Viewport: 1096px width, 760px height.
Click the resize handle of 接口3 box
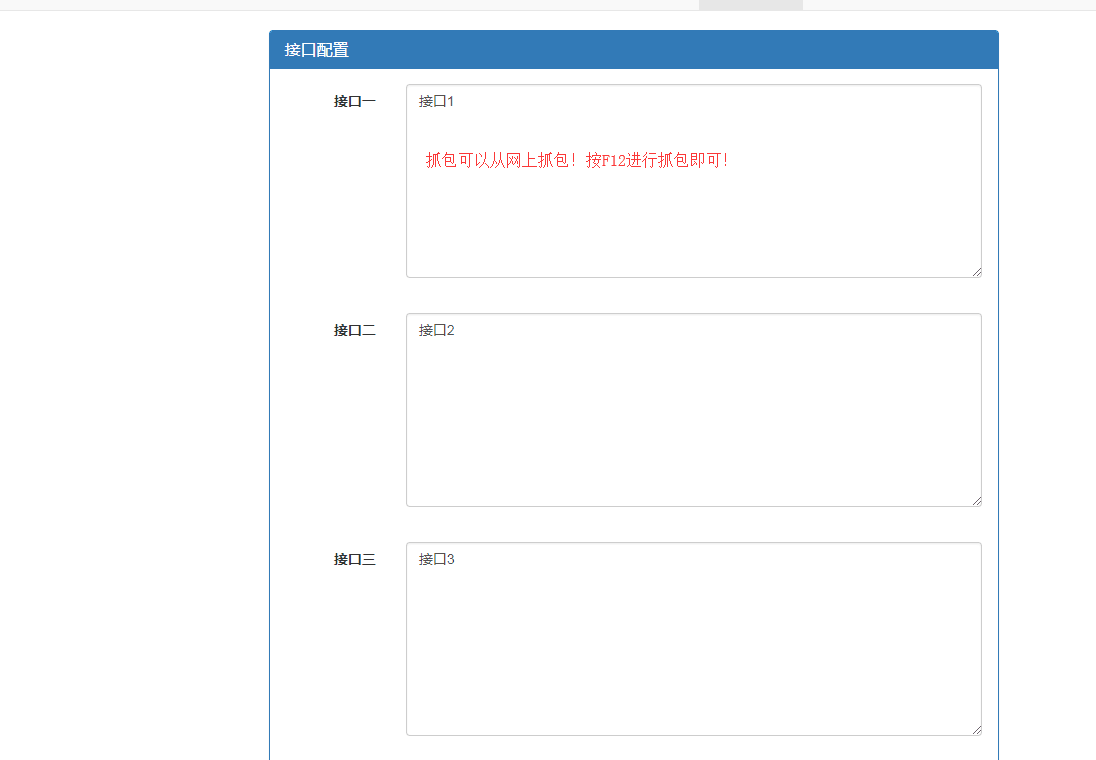tap(977, 731)
